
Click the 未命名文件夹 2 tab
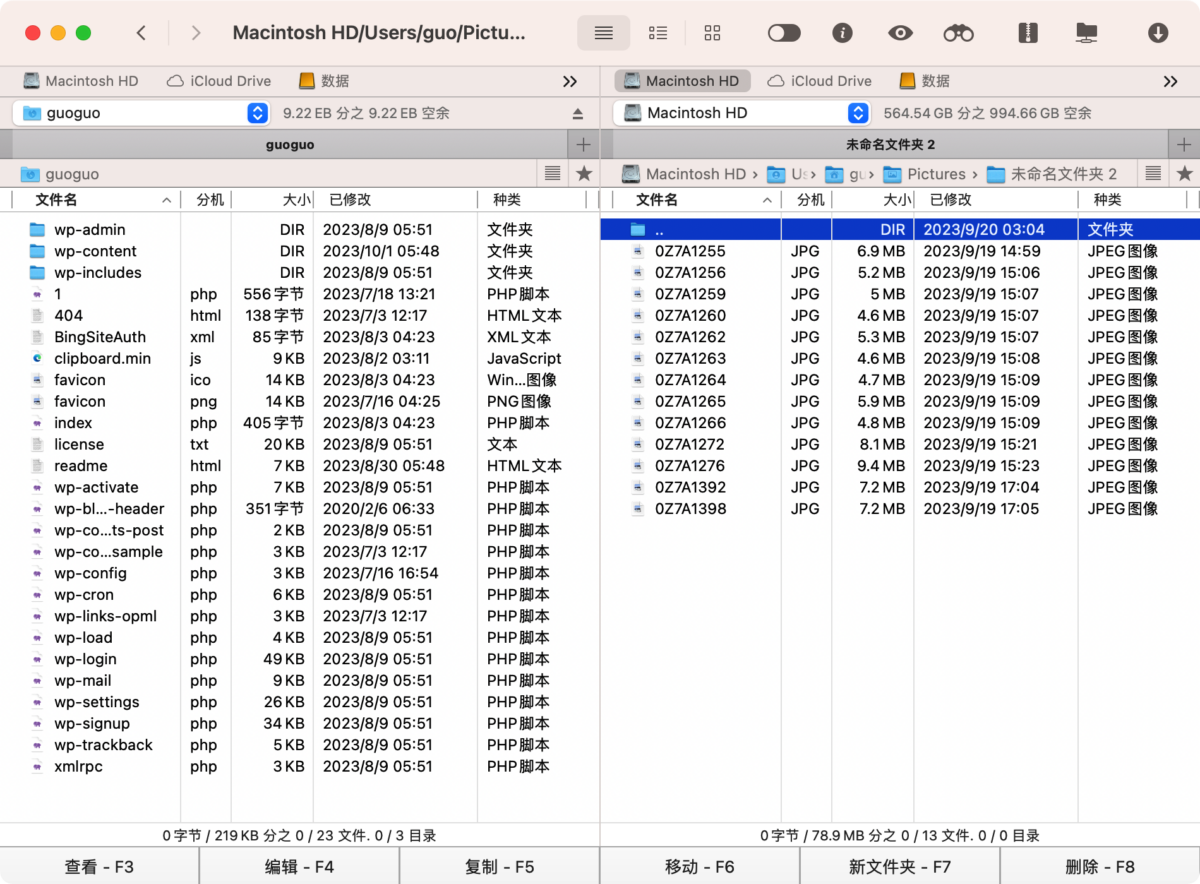point(891,145)
